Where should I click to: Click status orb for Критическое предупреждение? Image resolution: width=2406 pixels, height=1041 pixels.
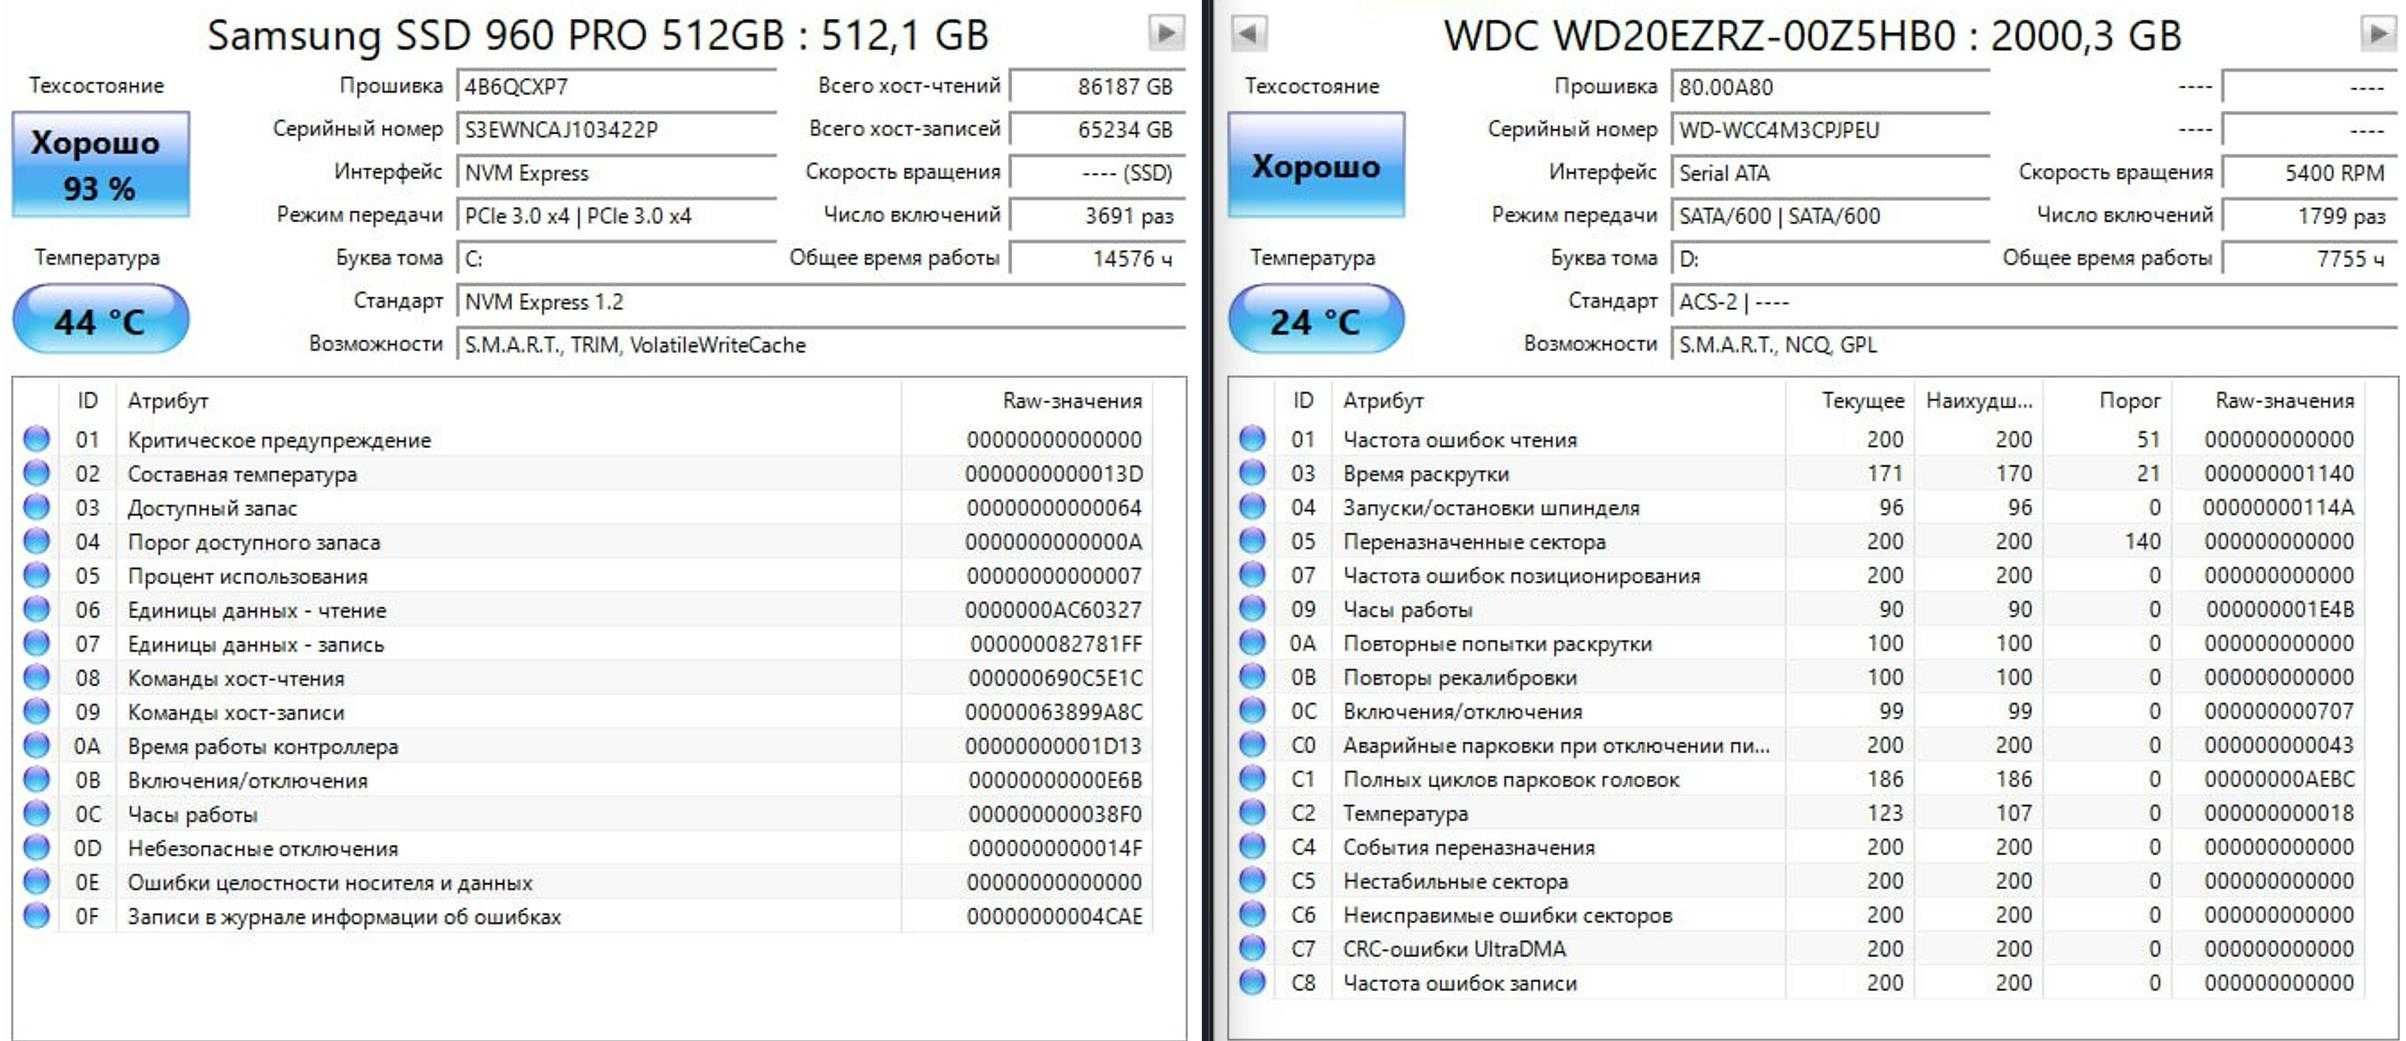[36, 439]
